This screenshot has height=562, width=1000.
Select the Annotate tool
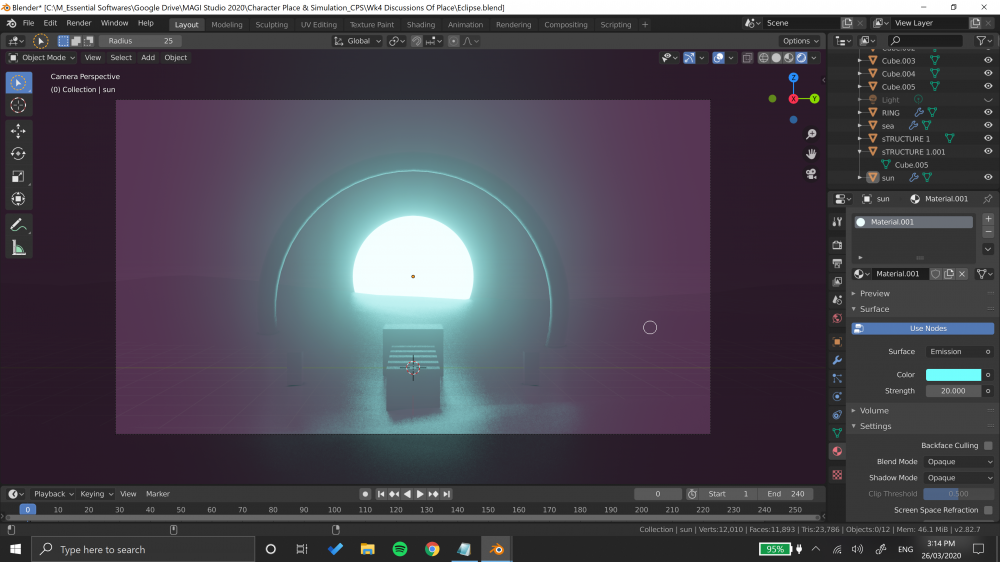pyautogui.click(x=18, y=225)
